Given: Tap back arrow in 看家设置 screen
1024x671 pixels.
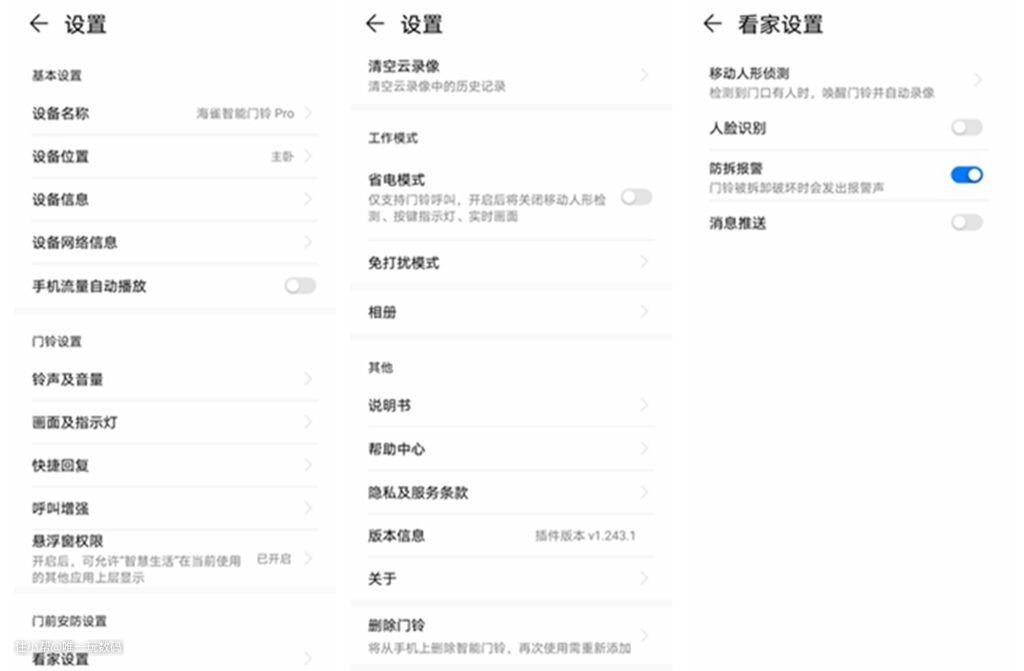Looking at the screenshot, I should [x=712, y=24].
